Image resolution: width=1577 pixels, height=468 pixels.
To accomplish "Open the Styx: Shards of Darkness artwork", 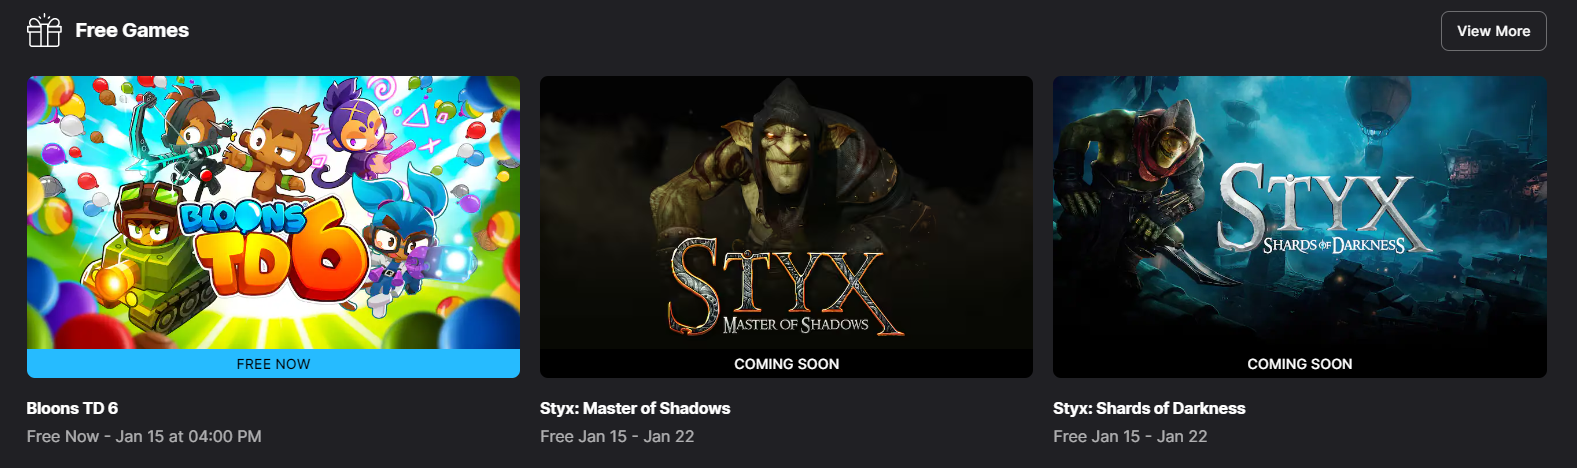I will pos(1300,213).
